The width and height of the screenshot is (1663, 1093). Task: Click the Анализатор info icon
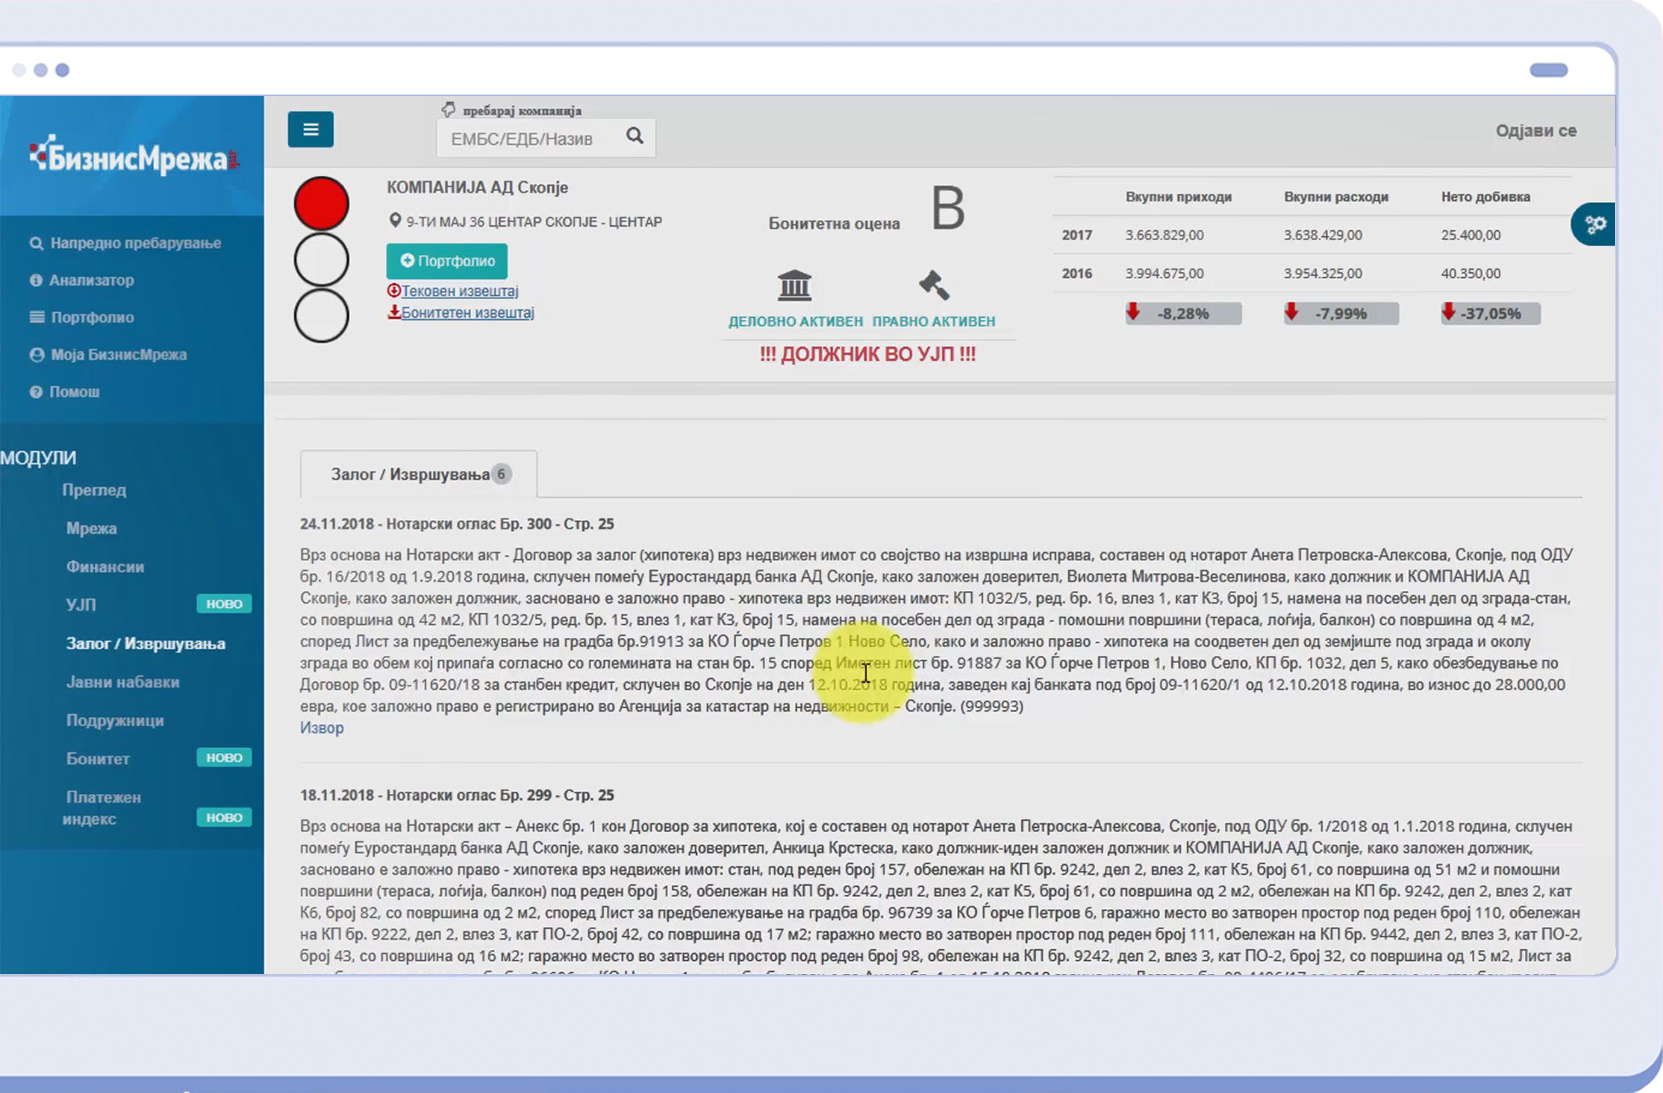click(x=36, y=280)
